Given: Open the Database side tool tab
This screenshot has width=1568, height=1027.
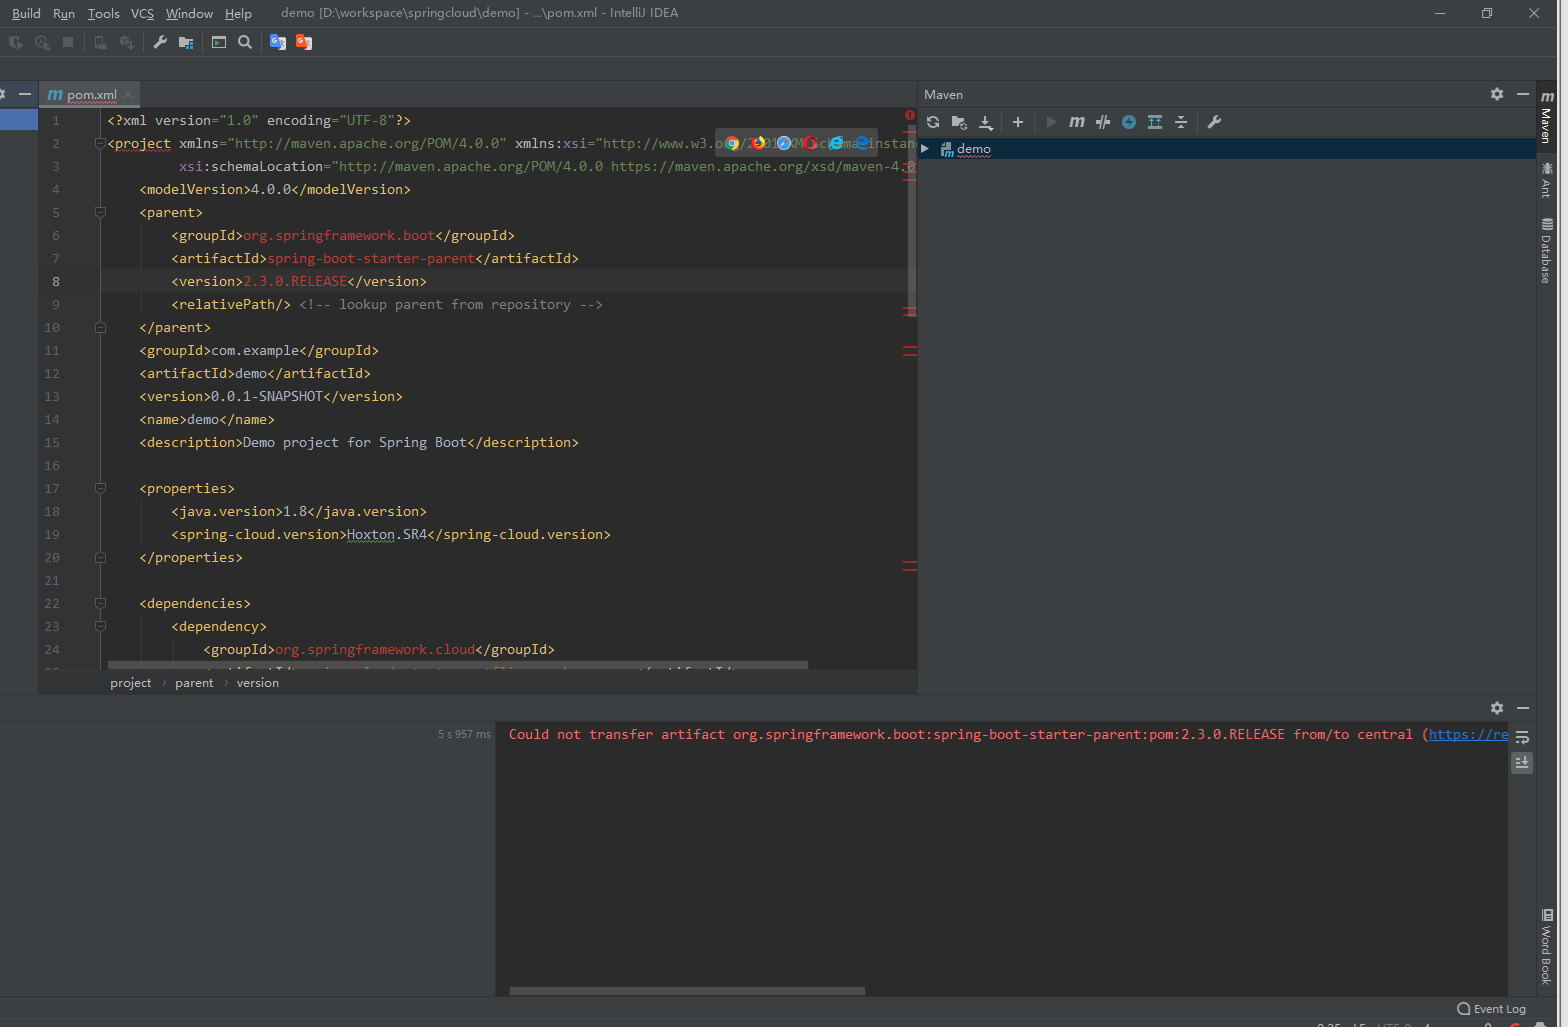Looking at the screenshot, I should pyautogui.click(x=1547, y=250).
